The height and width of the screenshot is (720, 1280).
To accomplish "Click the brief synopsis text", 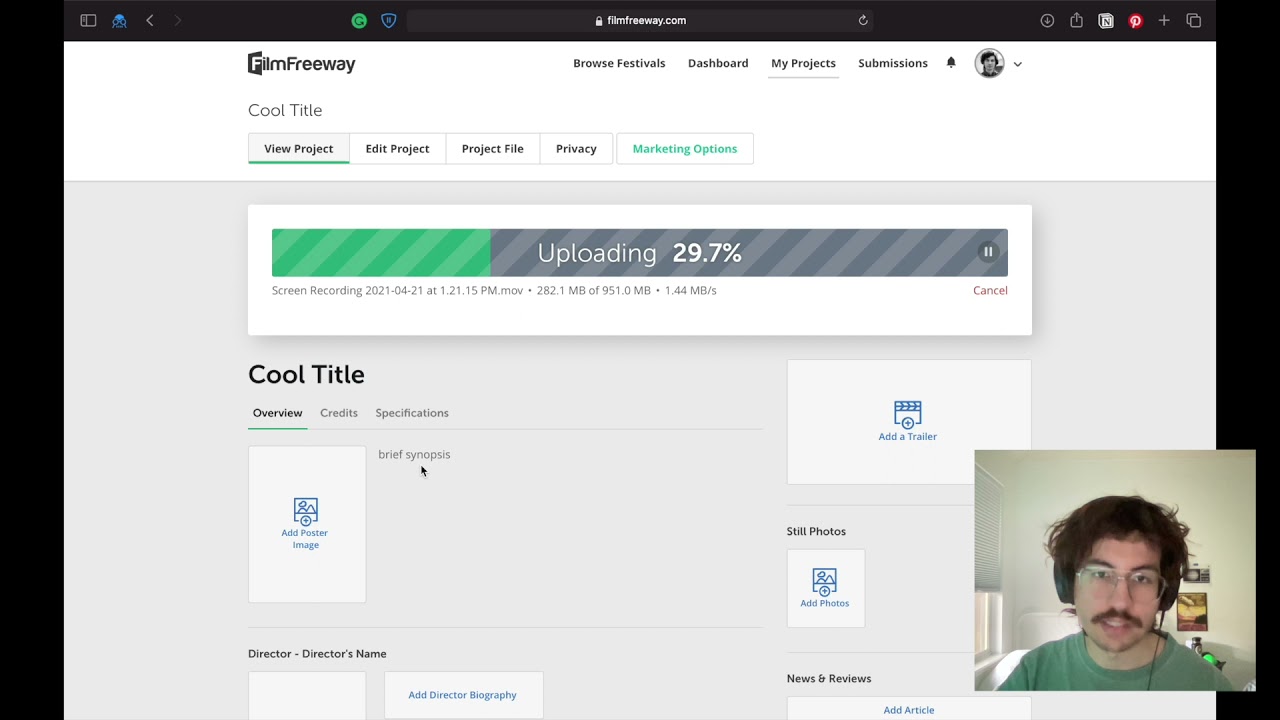I will point(414,454).
